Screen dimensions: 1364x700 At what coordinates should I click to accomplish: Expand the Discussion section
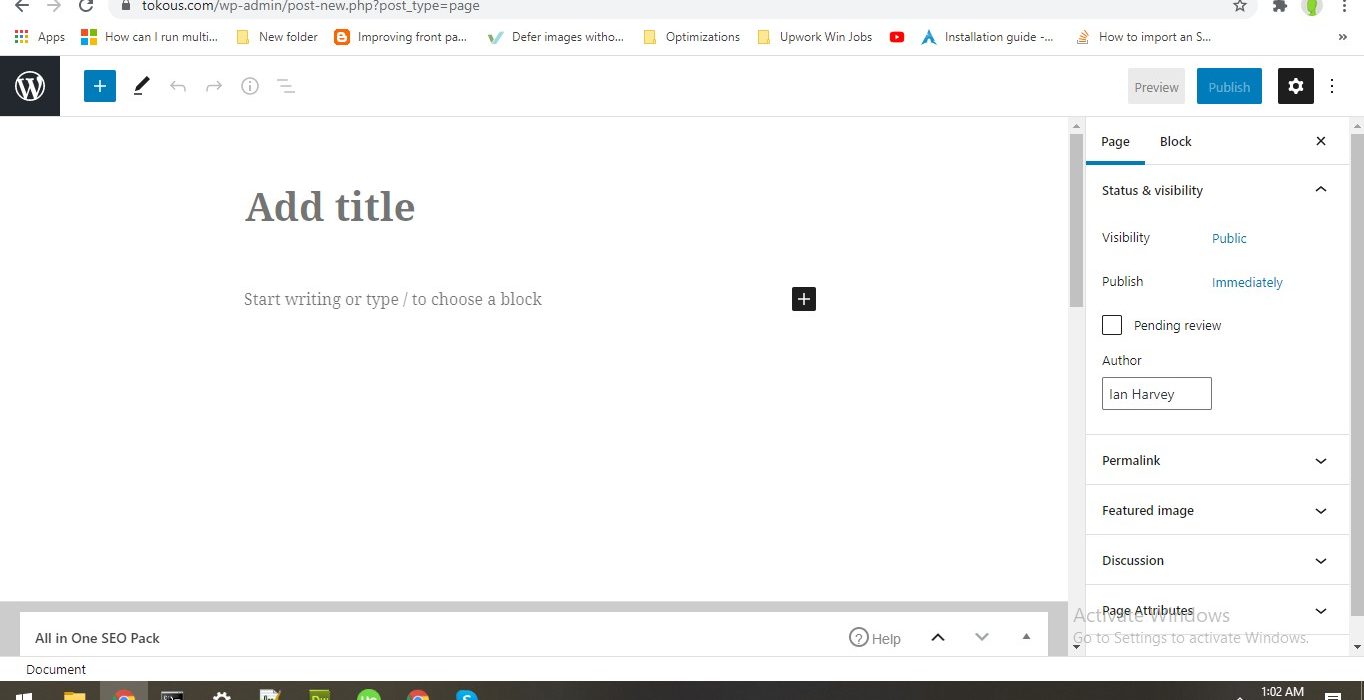point(1217,560)
